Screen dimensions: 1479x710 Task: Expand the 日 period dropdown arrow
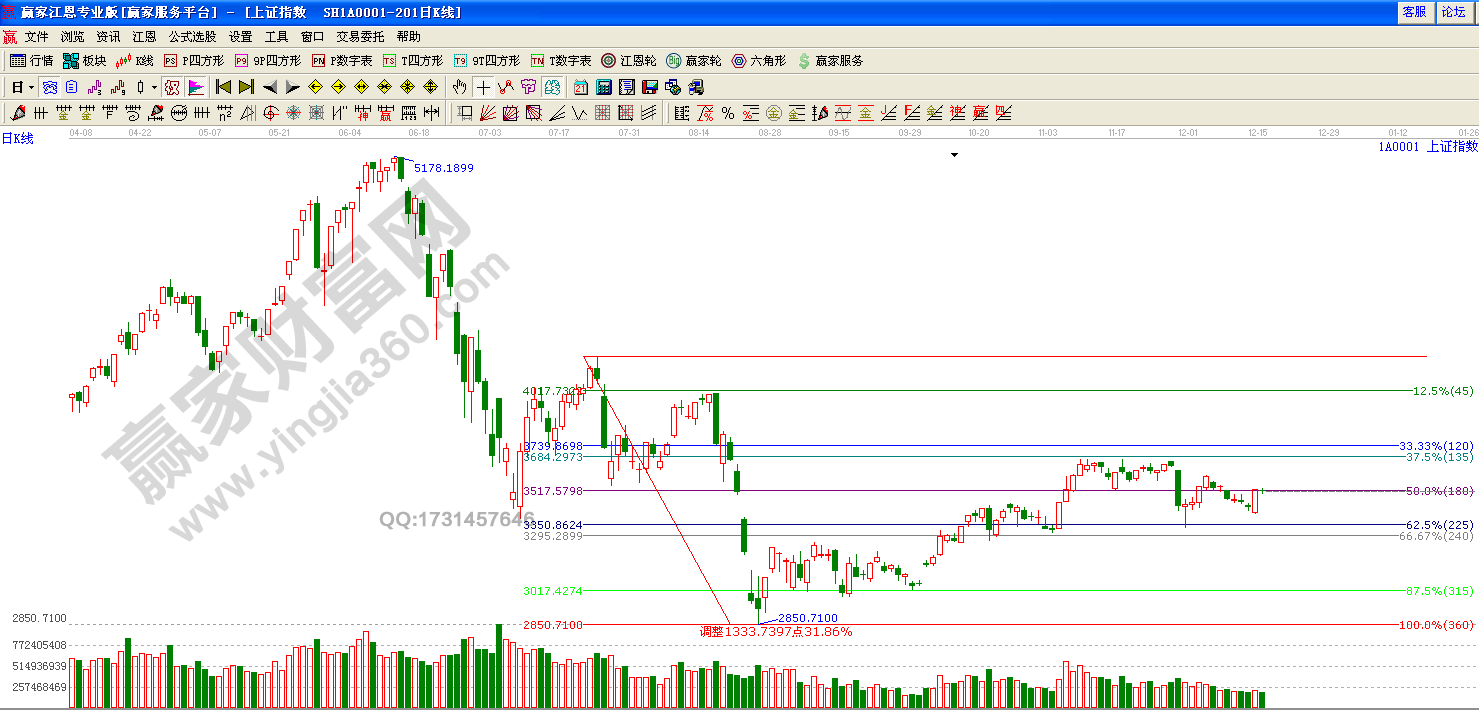click(32, 87)
